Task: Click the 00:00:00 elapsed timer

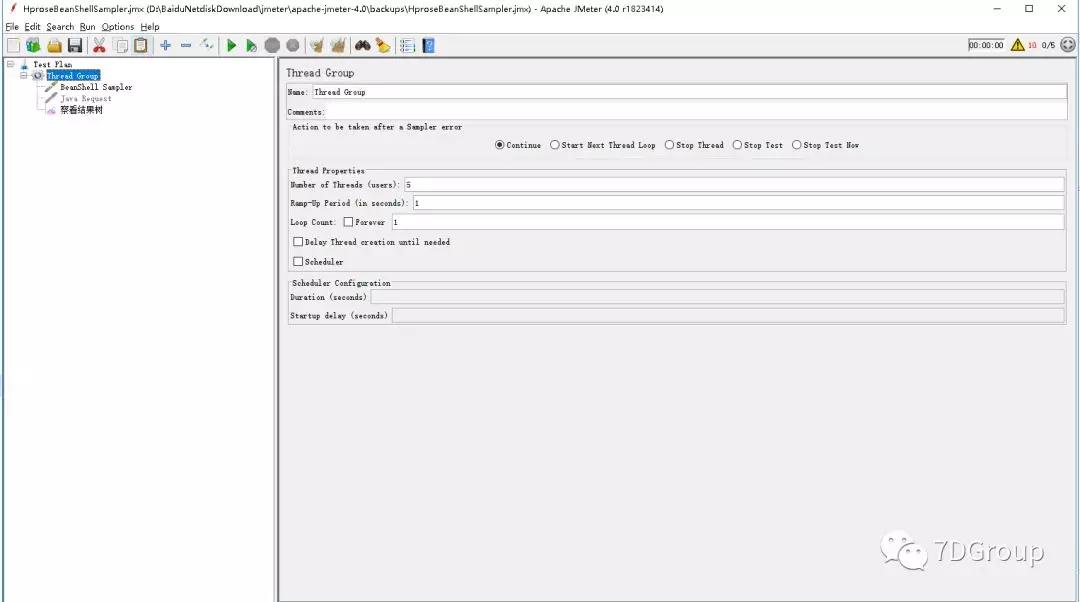Action: pos(986,45)
